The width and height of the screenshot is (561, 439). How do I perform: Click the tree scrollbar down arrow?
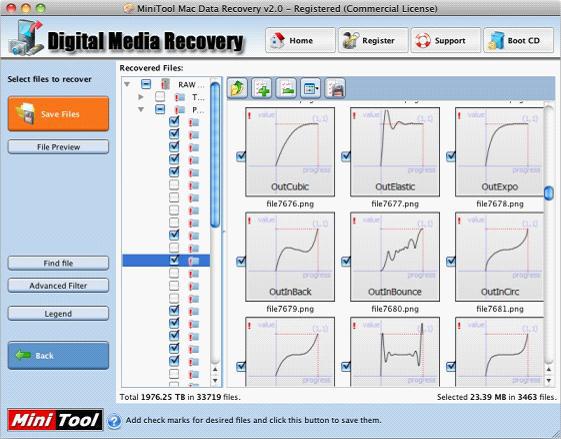click(x=215, y=380)
